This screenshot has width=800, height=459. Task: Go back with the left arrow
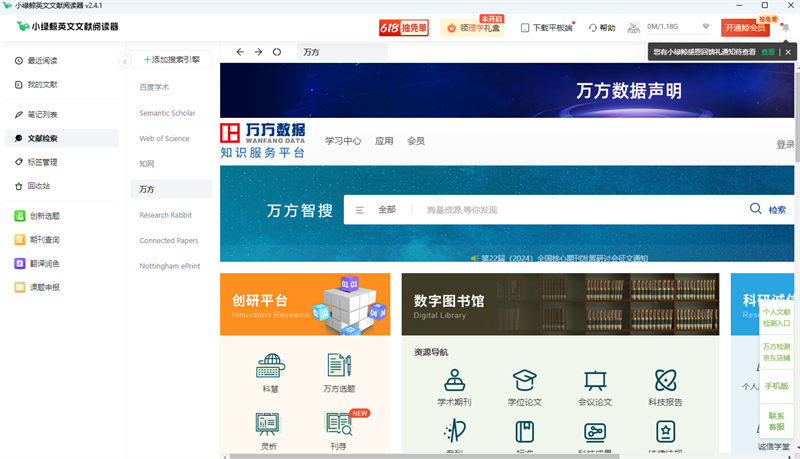coord(240,52)
